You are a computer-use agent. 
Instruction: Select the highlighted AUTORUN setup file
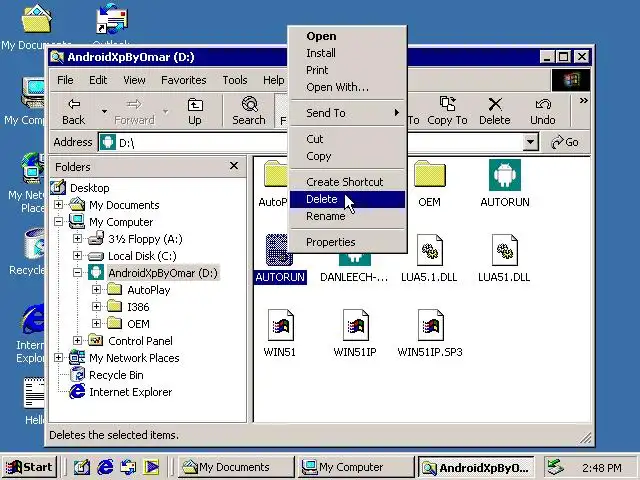point(280,259)
